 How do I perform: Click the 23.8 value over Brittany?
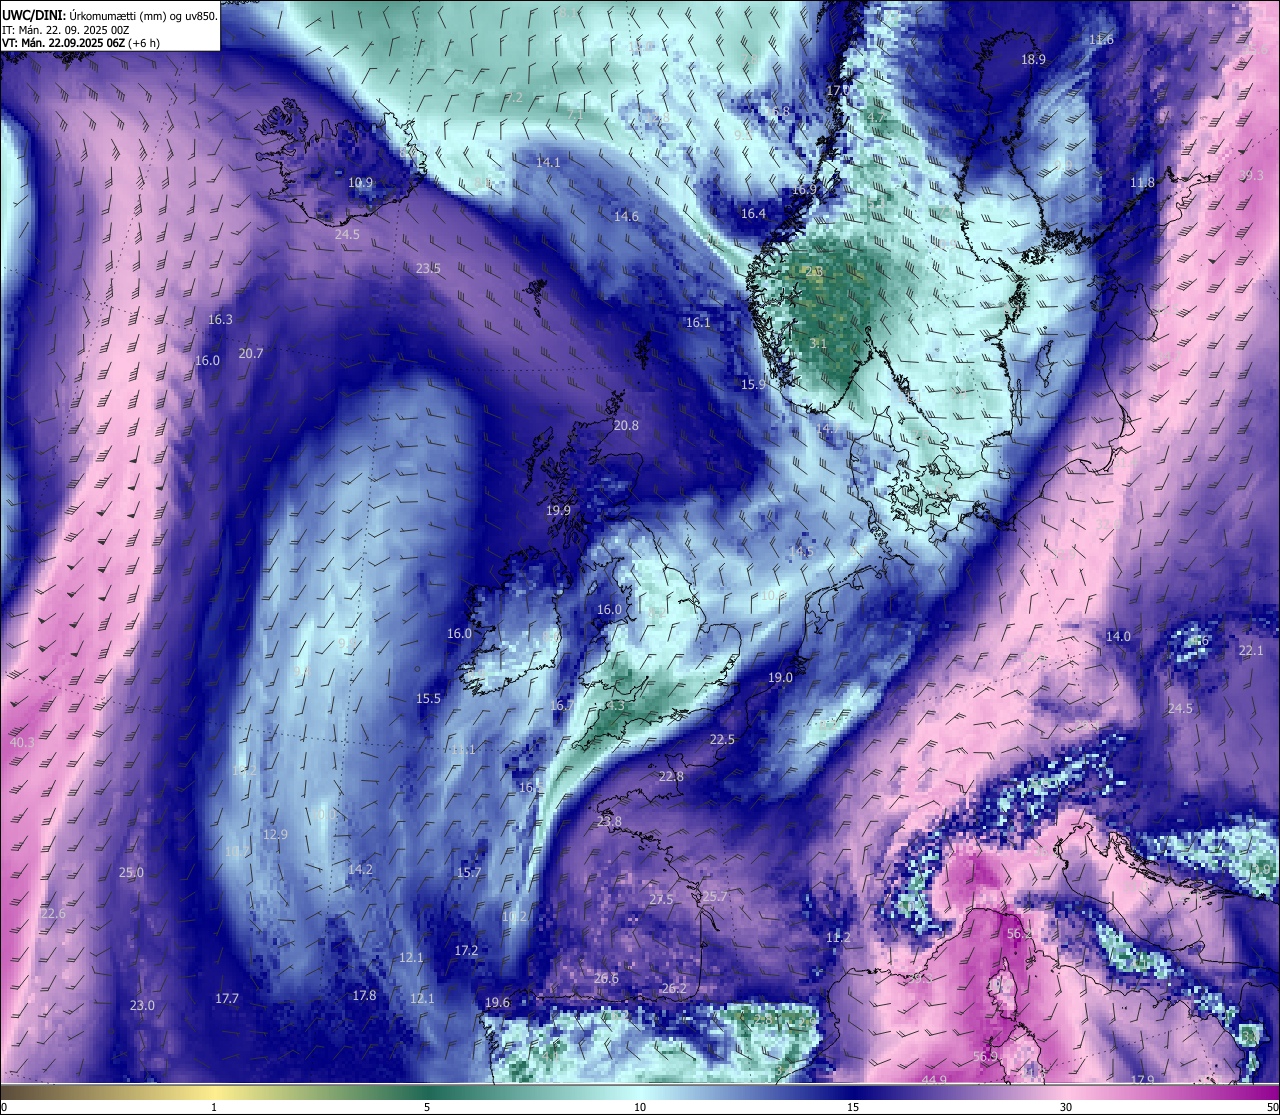point(609,821)
